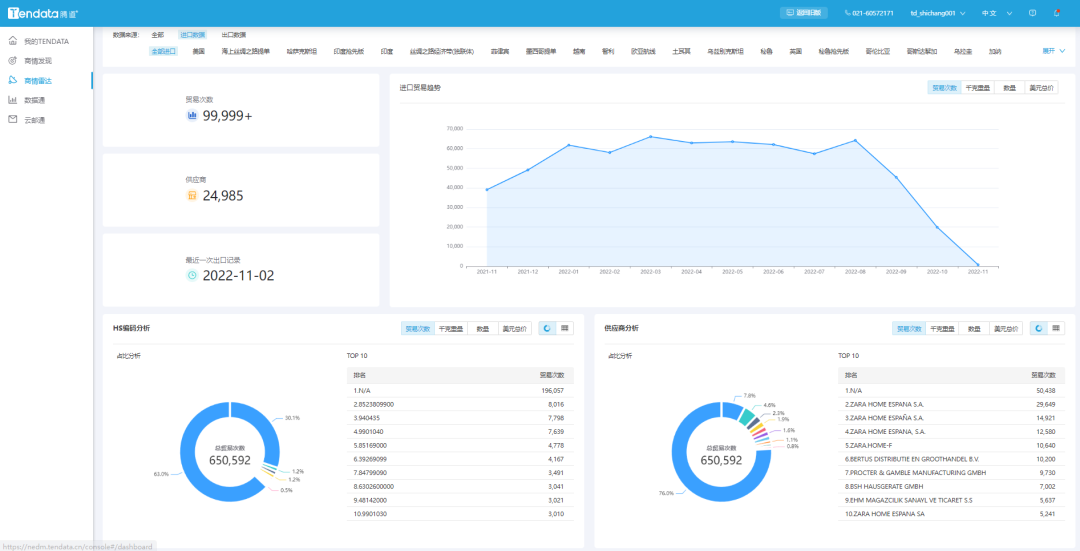Select the 进口数据 data source tab
The height and width of the screenshot is (551, 1080).
pos(192,34)
